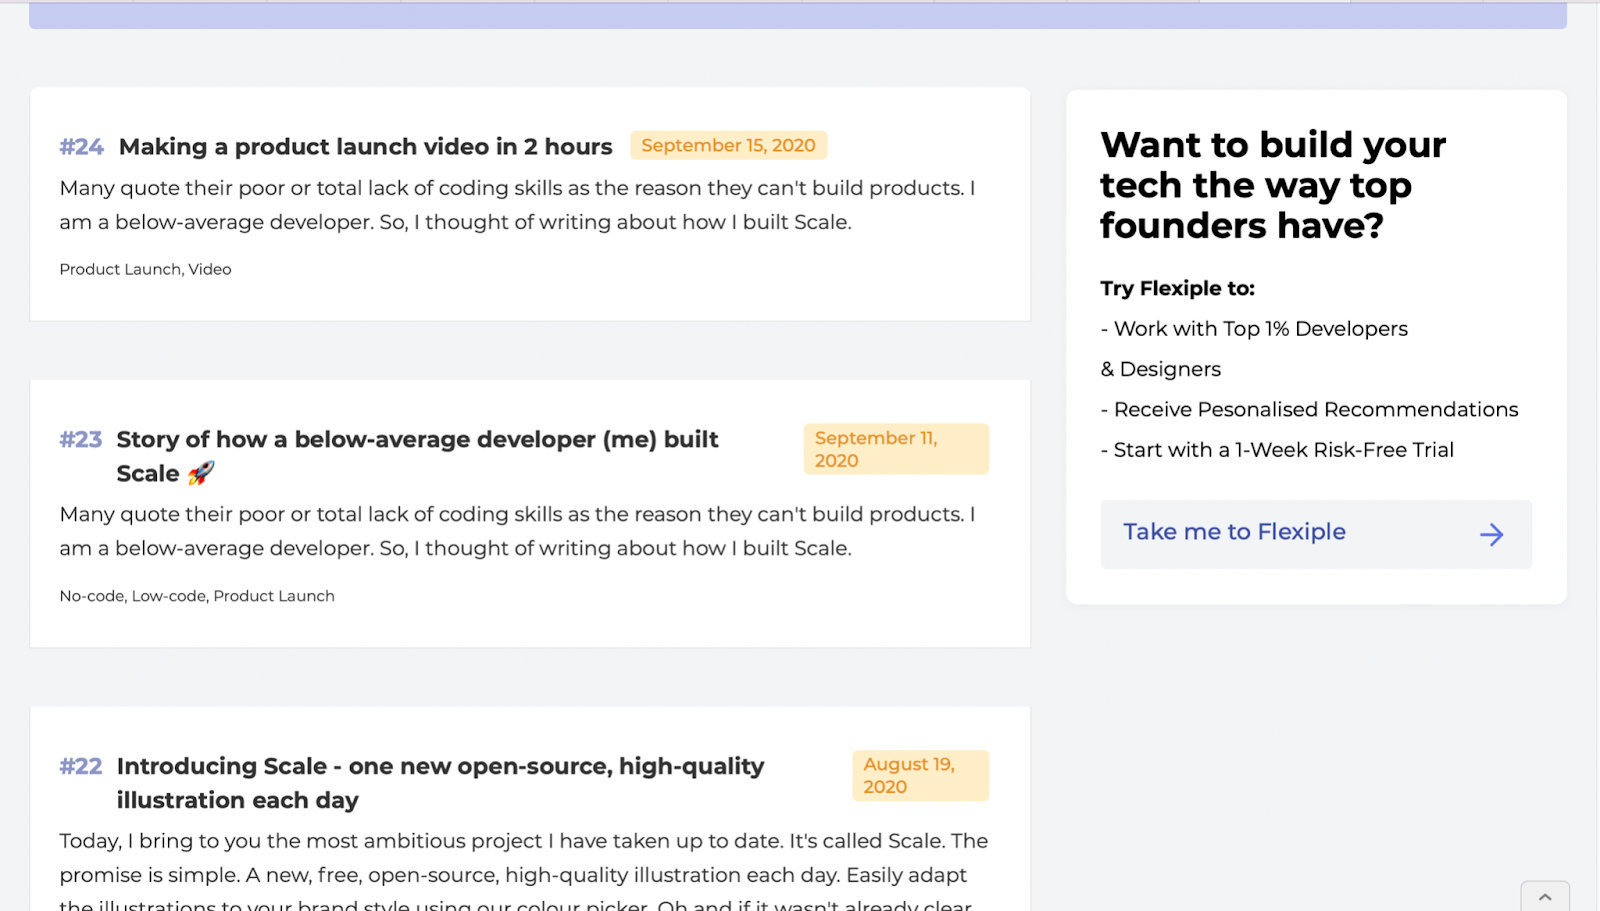This screenshot has width=1600, height=911.
Task: Open the below-average developer story post
Action: point(417,440)
